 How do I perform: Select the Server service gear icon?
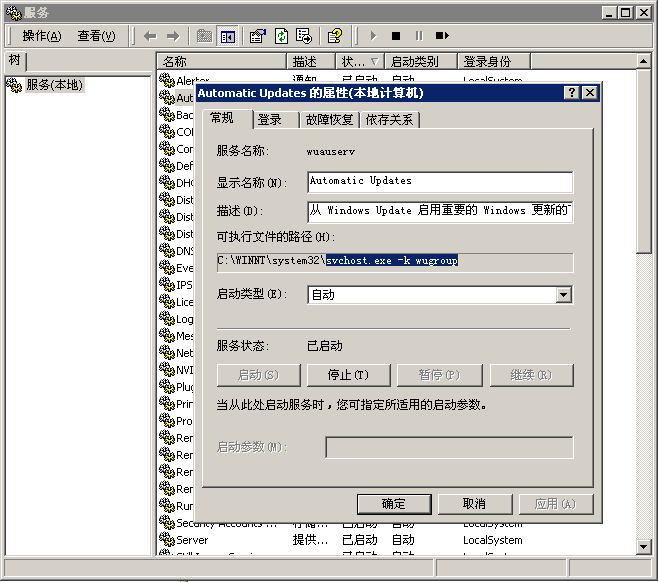(x=167, y=540)
